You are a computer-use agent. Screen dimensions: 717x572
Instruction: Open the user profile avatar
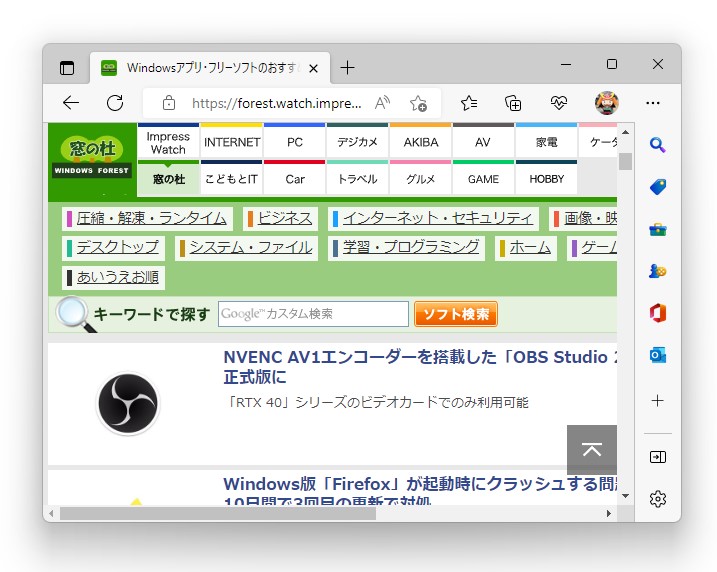606,103
